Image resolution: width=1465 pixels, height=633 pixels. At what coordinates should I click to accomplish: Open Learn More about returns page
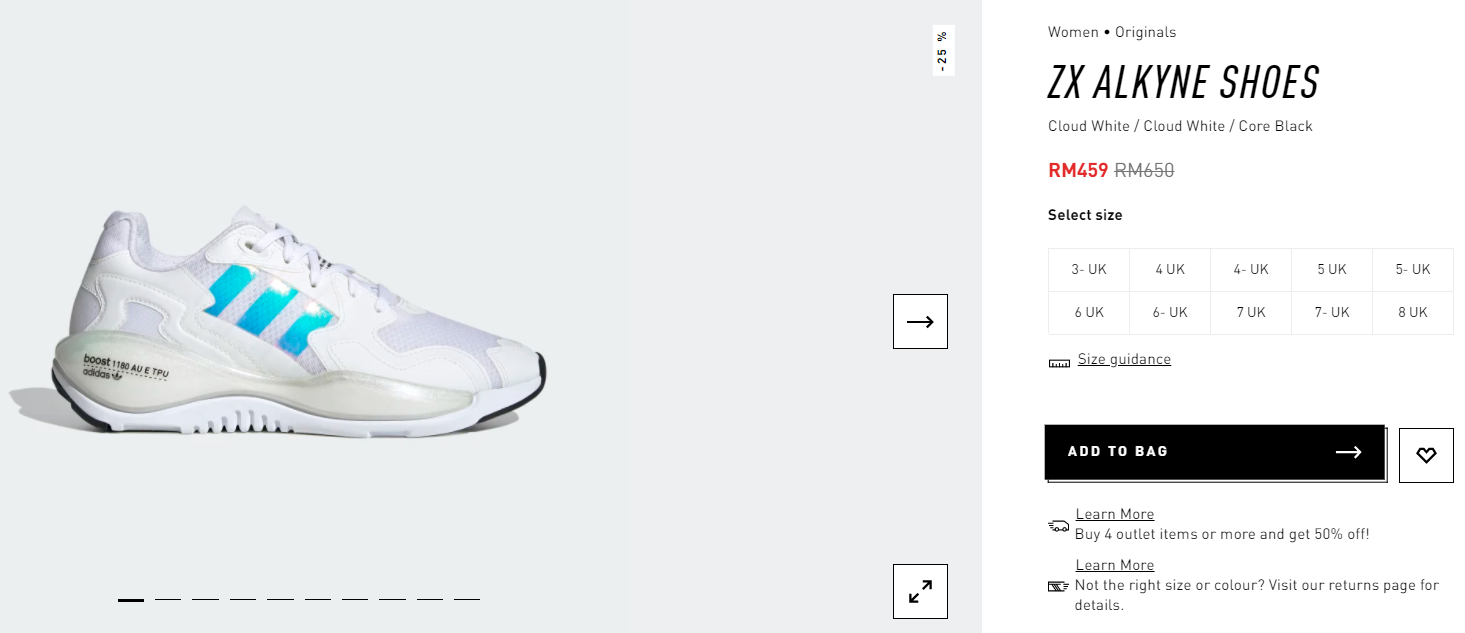click(1115, 565)
